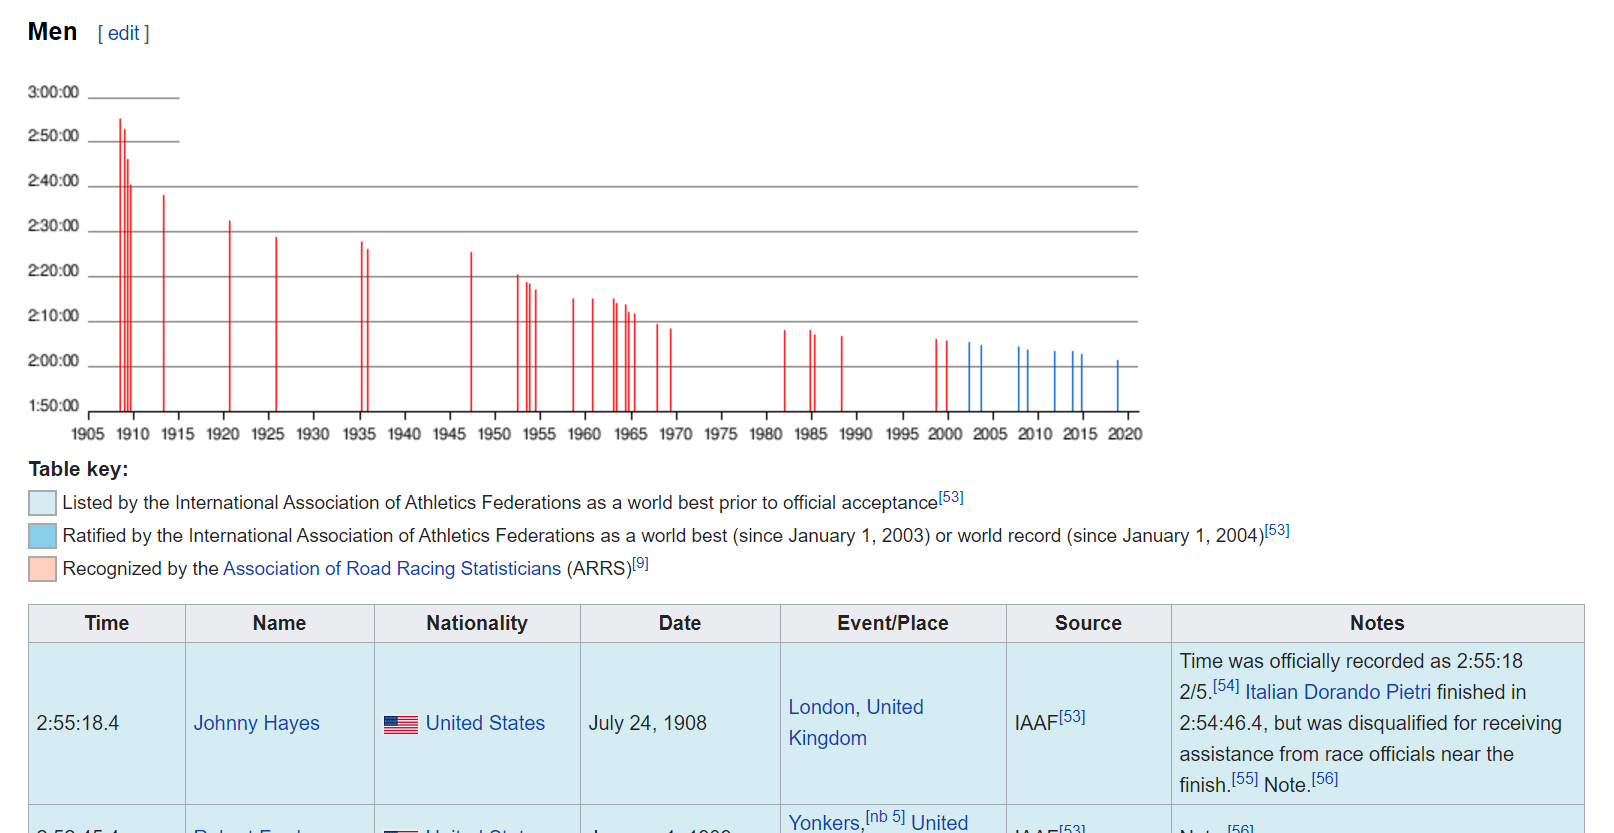This screenshot has width=1614, height=833.
Task: Click the 2020 x-axis year label
Action: (1125, 434)
